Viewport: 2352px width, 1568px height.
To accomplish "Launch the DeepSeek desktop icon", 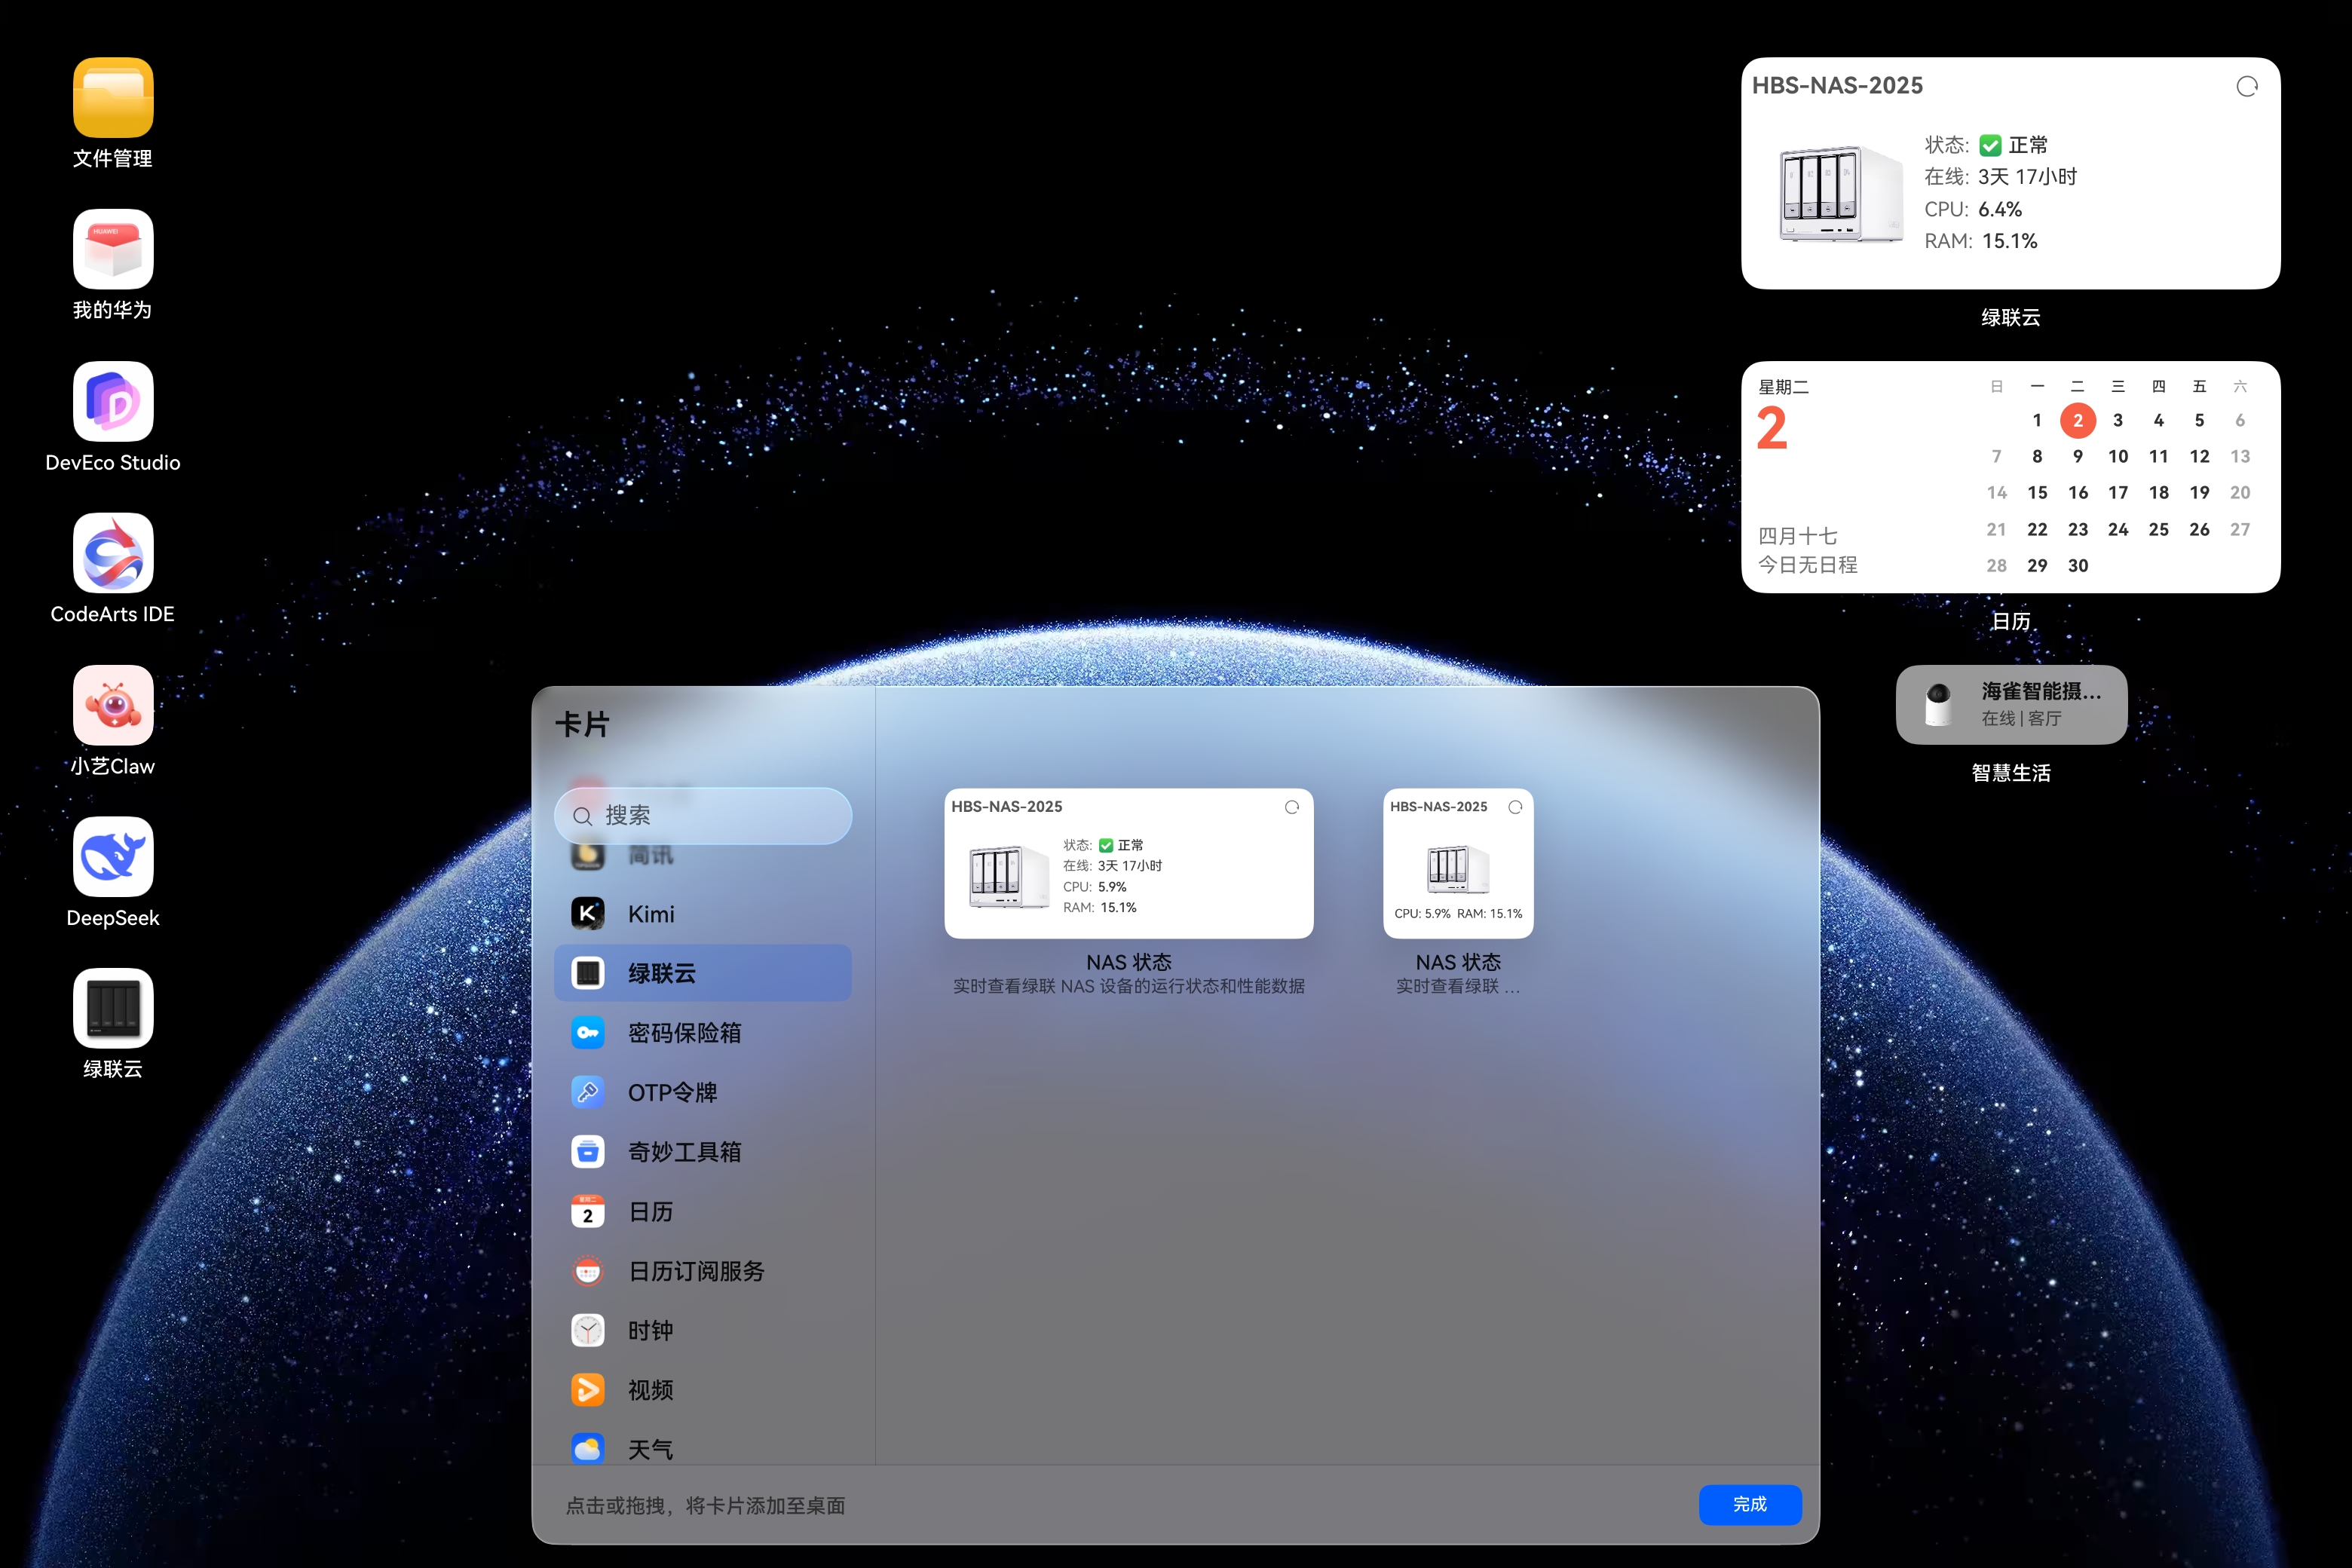I will [x=113, y=857].
